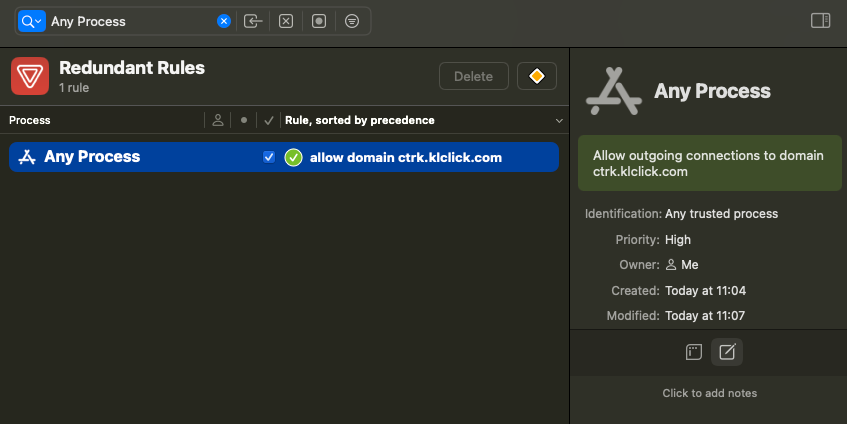The width and height of the screenshot is (847, 424).
Task: Expand the rule sorting chevron dropdown
Action: [x=559, y=121]
